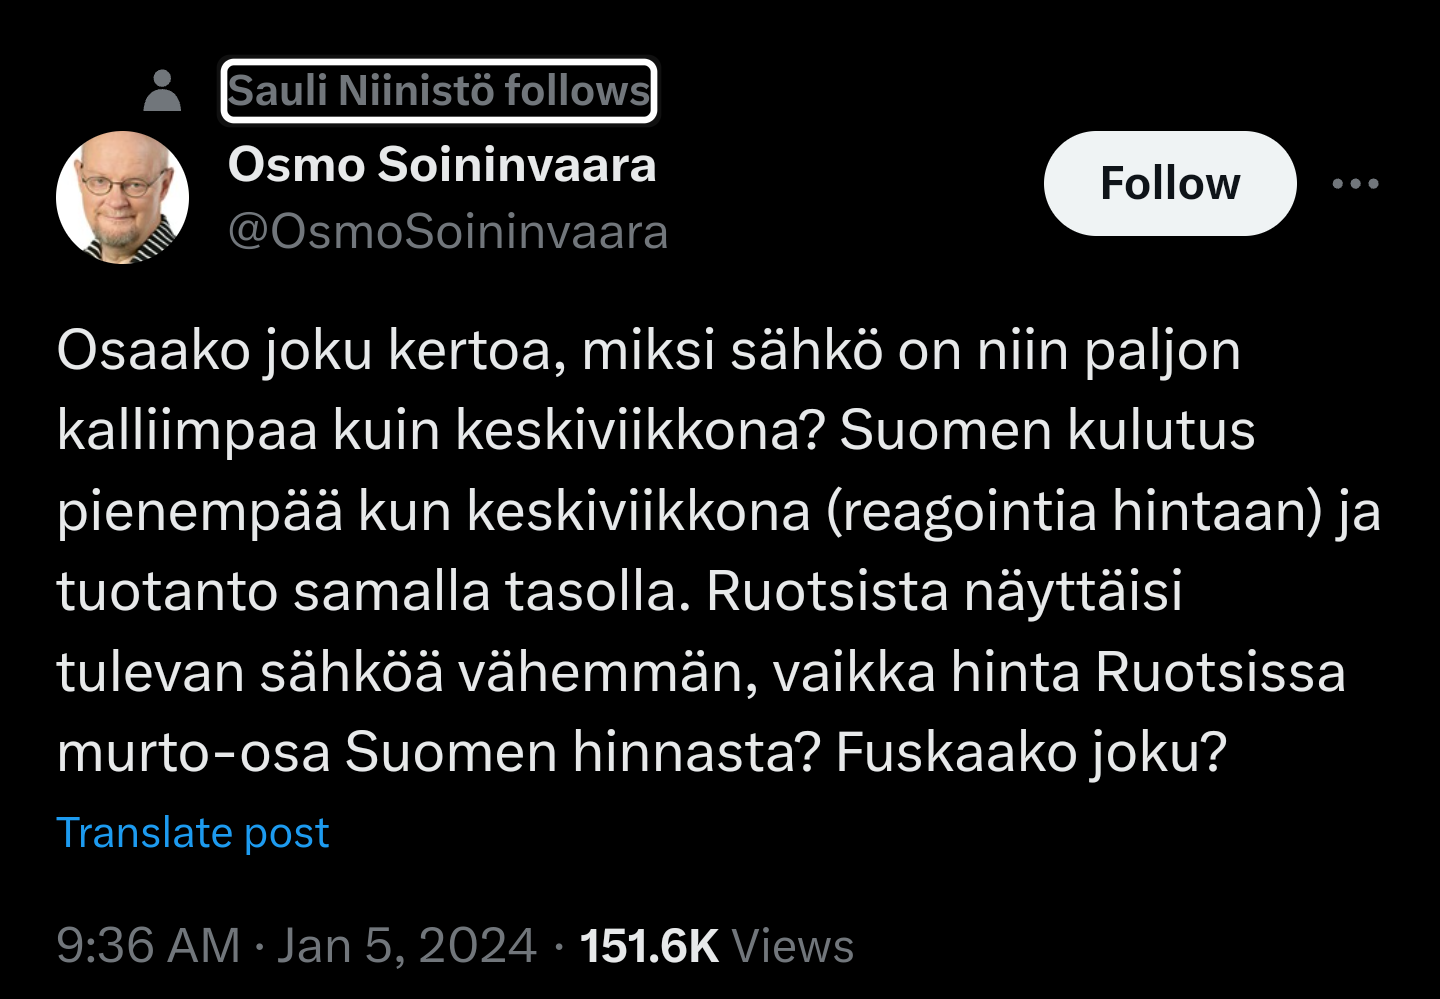Click the closing question "Fuskaako joku?"

[1030, 752]
